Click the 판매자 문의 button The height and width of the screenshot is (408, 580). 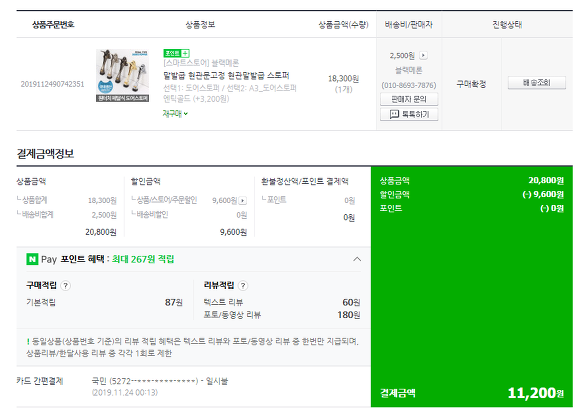click(409, 99)
